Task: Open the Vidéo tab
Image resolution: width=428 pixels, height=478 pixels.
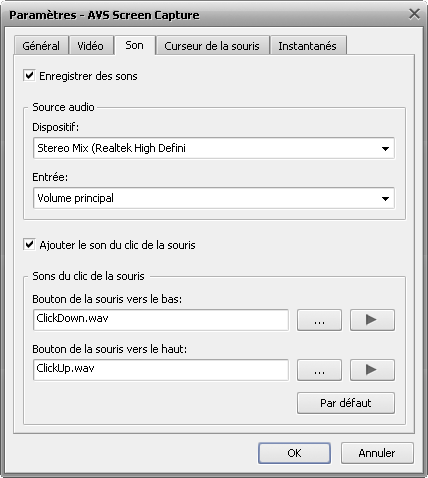Action: [x=90, y=46]
